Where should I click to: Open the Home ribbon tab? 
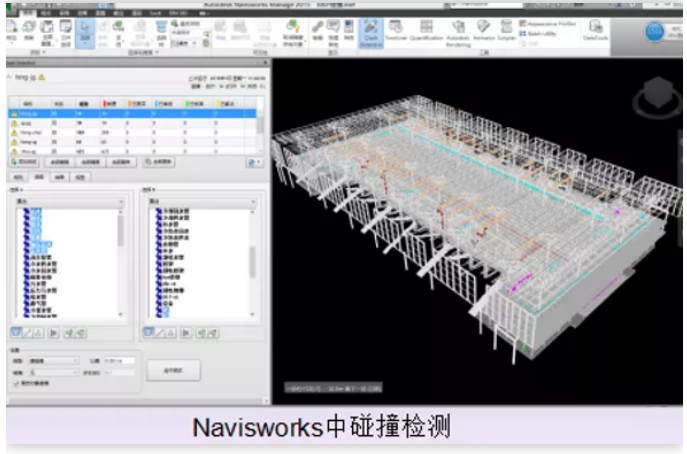[28, 13]
